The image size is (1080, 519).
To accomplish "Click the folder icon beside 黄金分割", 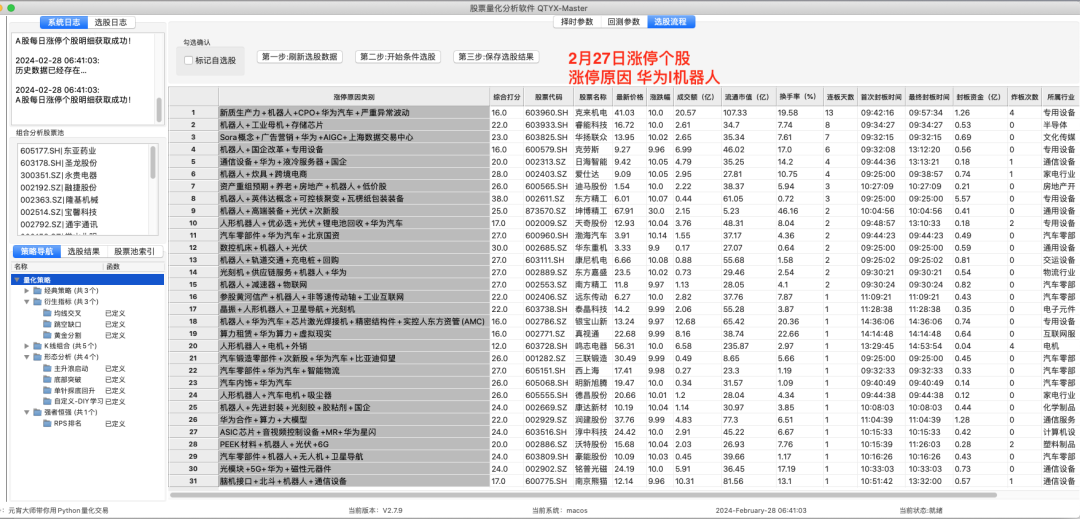I will pos(47,335).
